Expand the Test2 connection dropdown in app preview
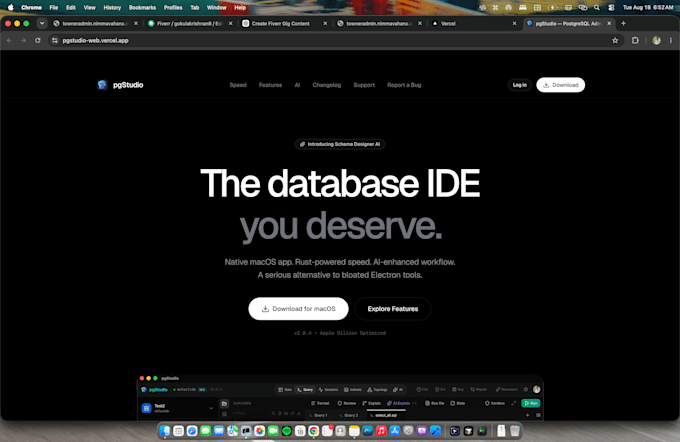 coord(211,408)
